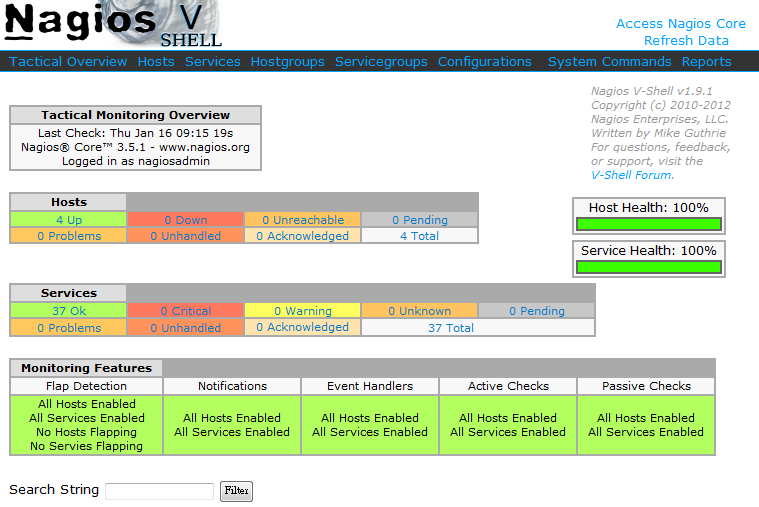759x507 pixels.
Task: Click the Host Health green progress bar
Action: click(x=649, y=224)
